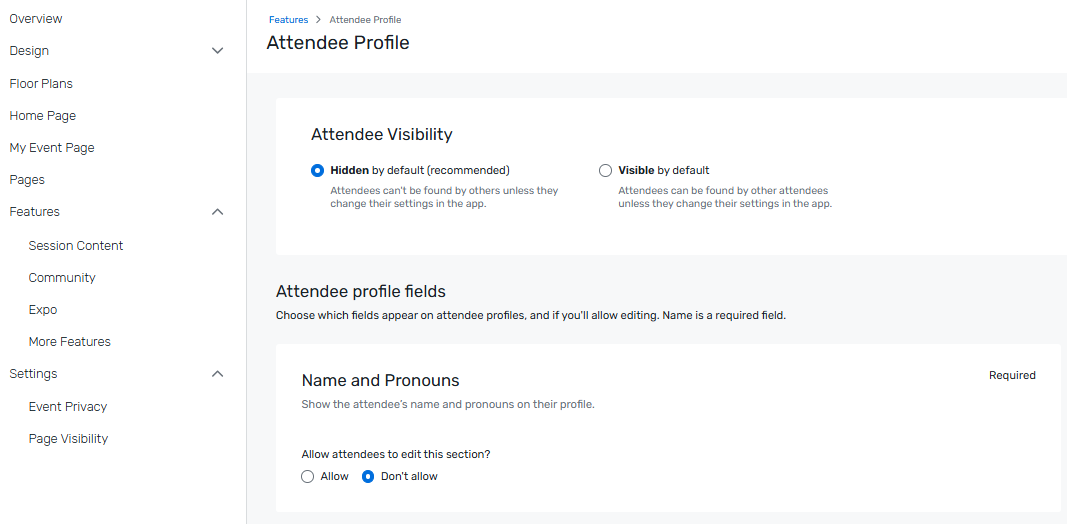Click the Features breadcrumb link
Viewport: 1067px width, 524px height.
(x=288, y=20)
